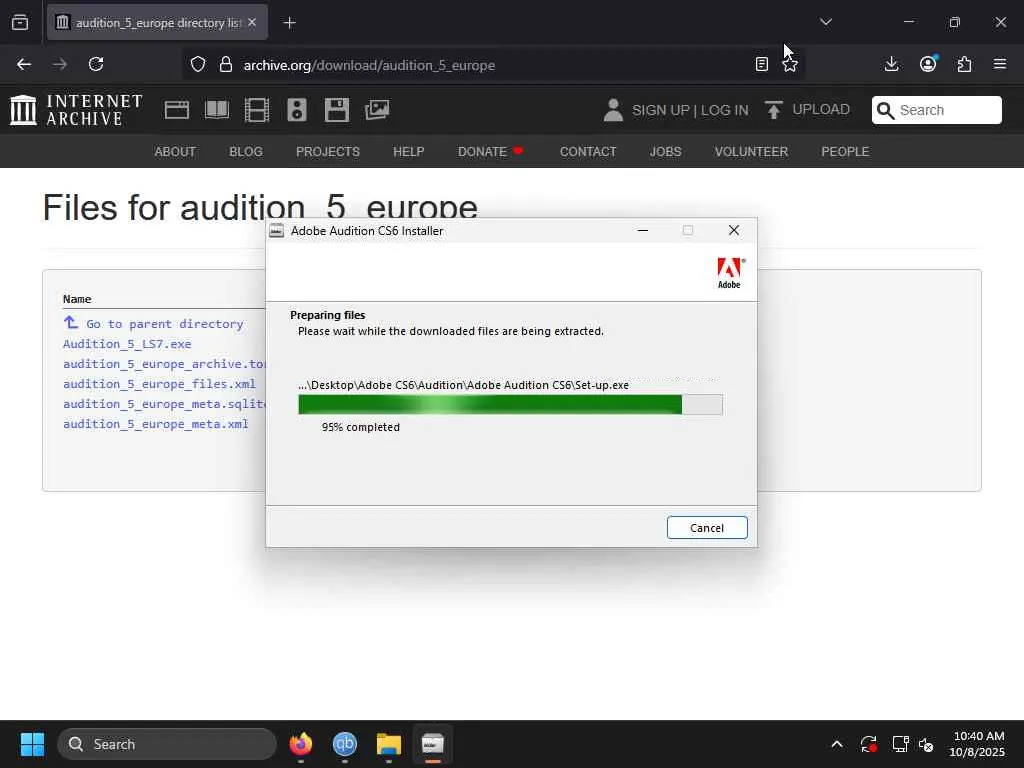The width and height of the screenshot is (1024, 768).
Task: Cancel the Adobe Audition installer extraction
Action: tap(707, 528)
